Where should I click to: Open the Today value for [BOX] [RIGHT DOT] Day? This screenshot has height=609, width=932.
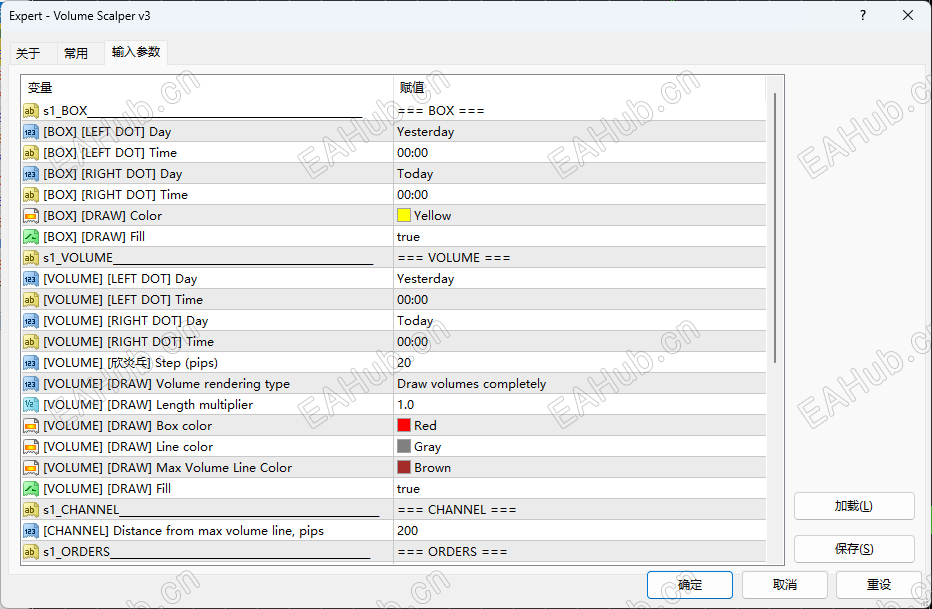click(x=580, y=173)
